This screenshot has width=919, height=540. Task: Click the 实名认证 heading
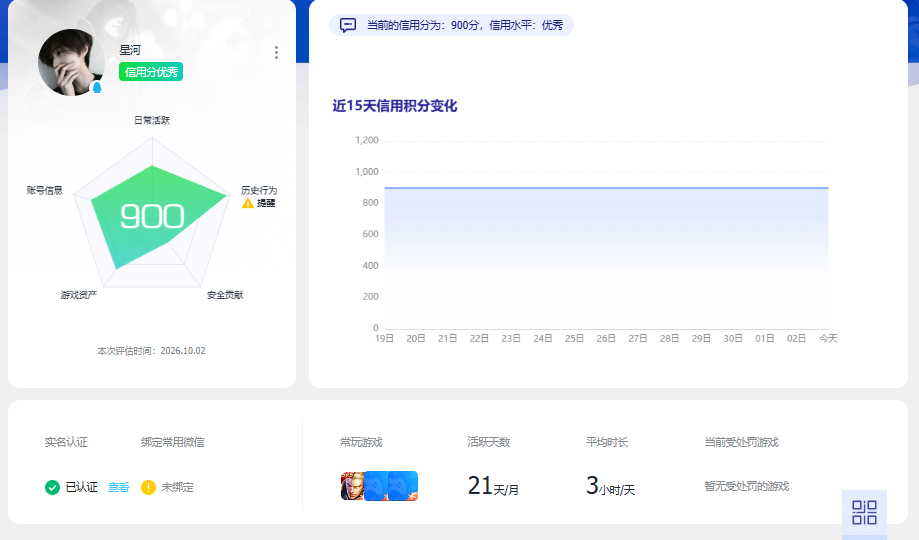pyautogui.click(x=66, y=442)
